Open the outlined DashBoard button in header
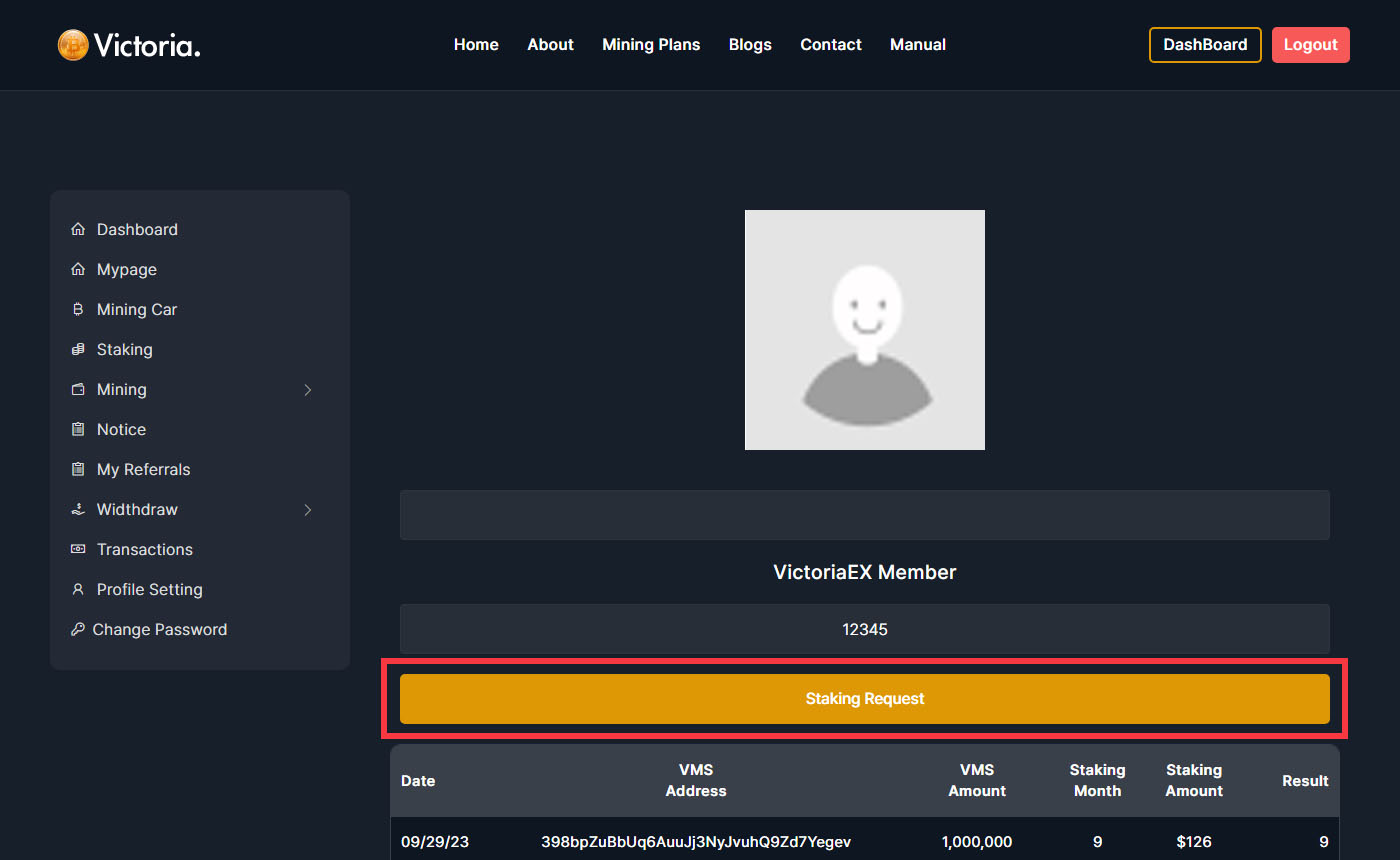Image resolution: width=1400 pixels, height=860 pixels. (x=1205, y=45)
